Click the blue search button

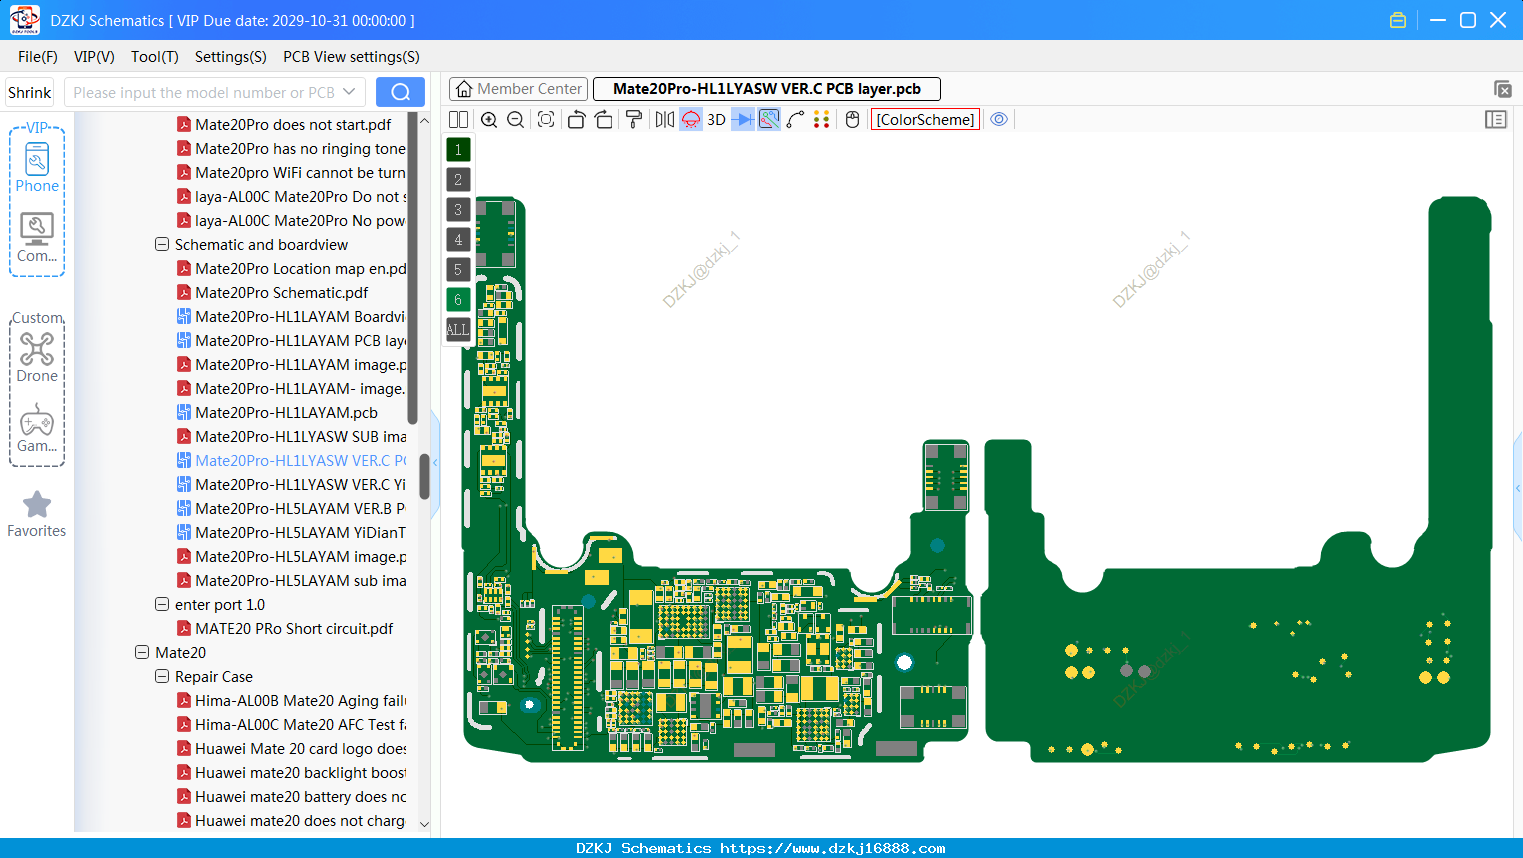click(400, 92)
